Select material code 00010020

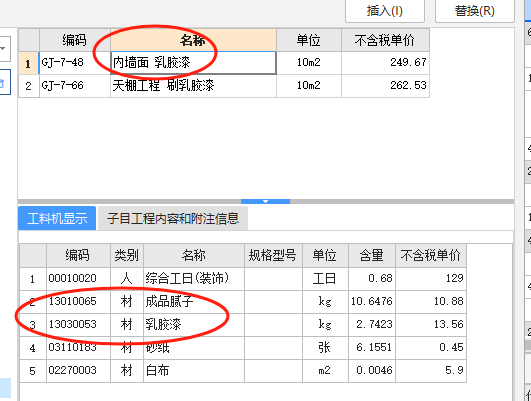[79, 279]
